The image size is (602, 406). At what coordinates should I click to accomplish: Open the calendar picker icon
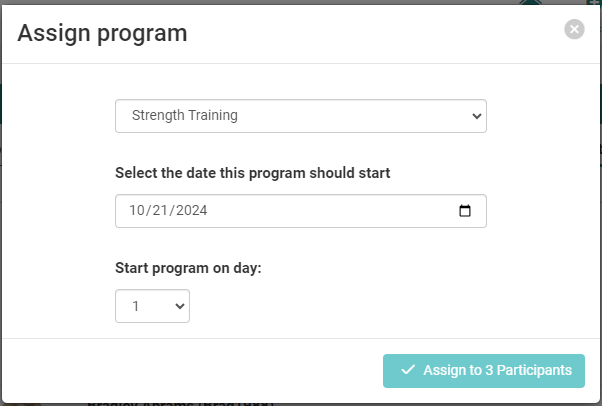[465, 211]
